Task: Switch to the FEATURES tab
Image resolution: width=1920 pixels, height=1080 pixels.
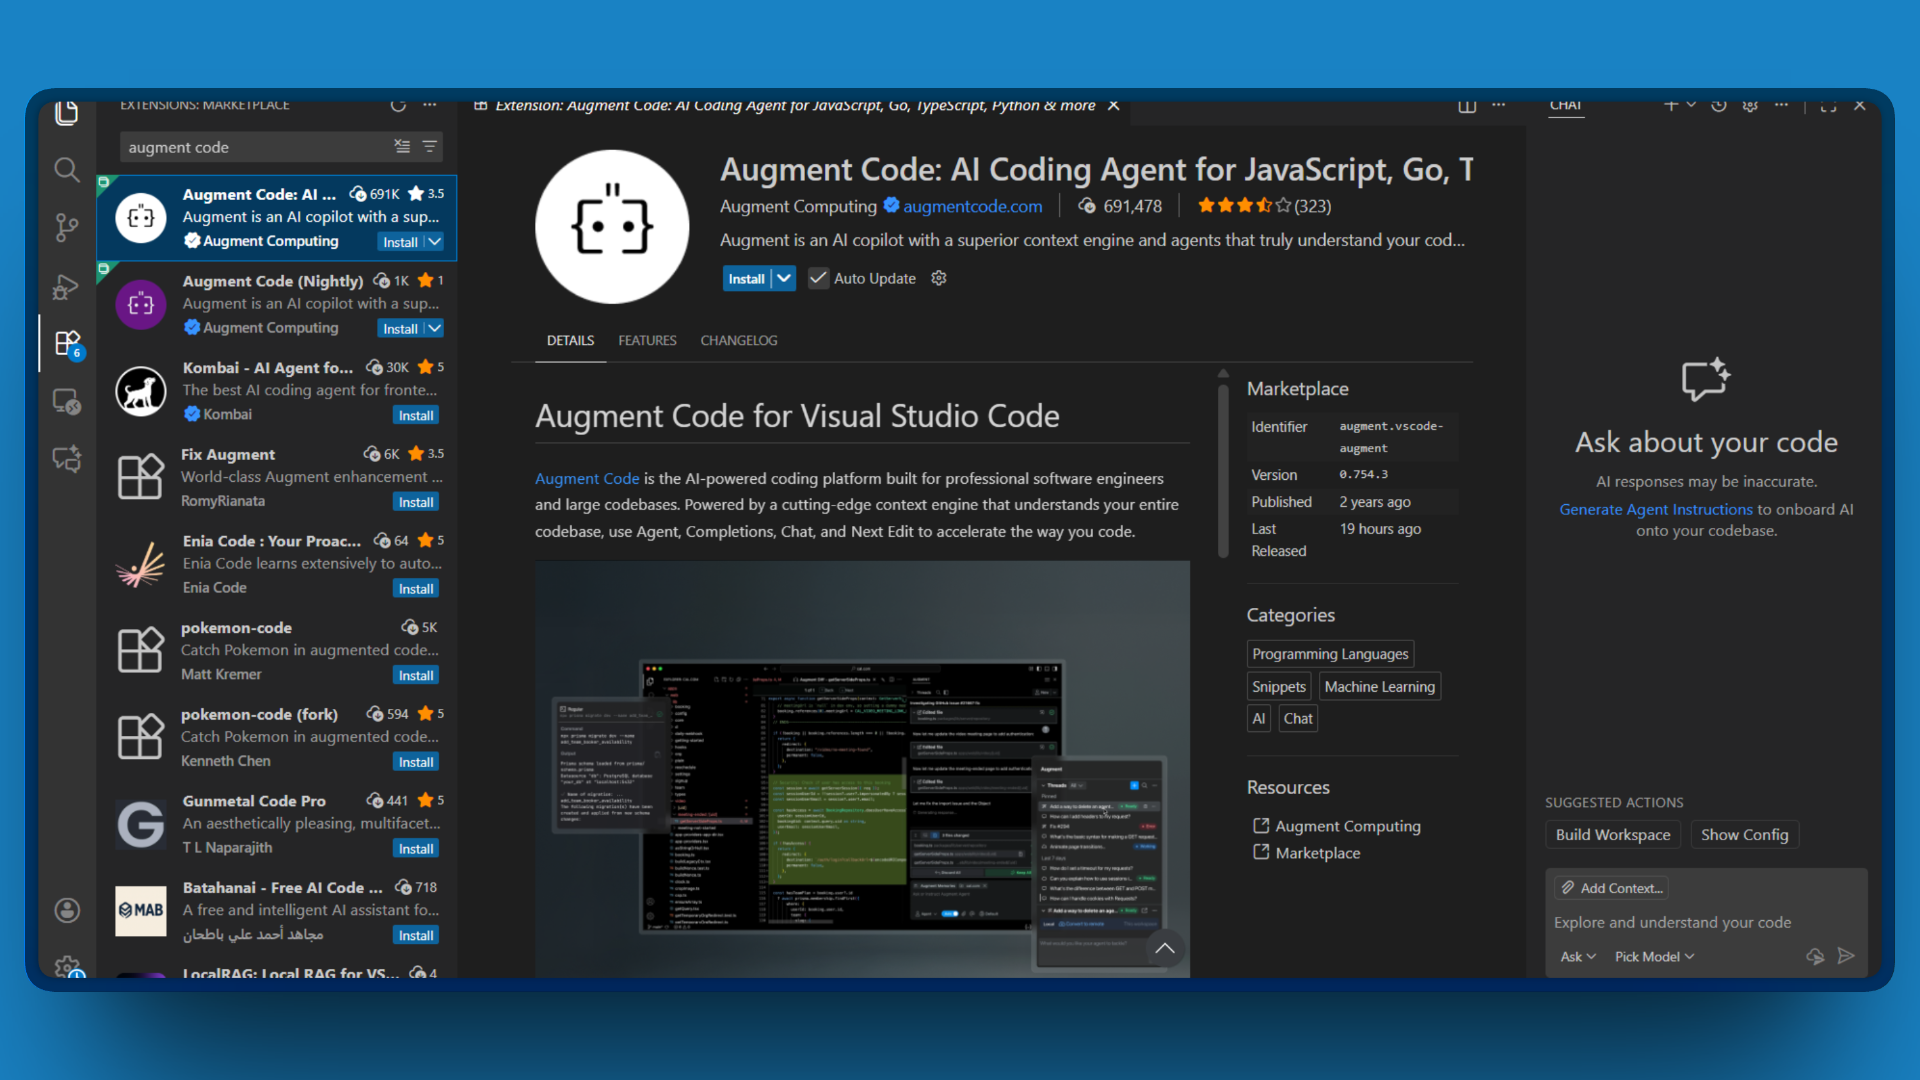Action: click(647, 340)
